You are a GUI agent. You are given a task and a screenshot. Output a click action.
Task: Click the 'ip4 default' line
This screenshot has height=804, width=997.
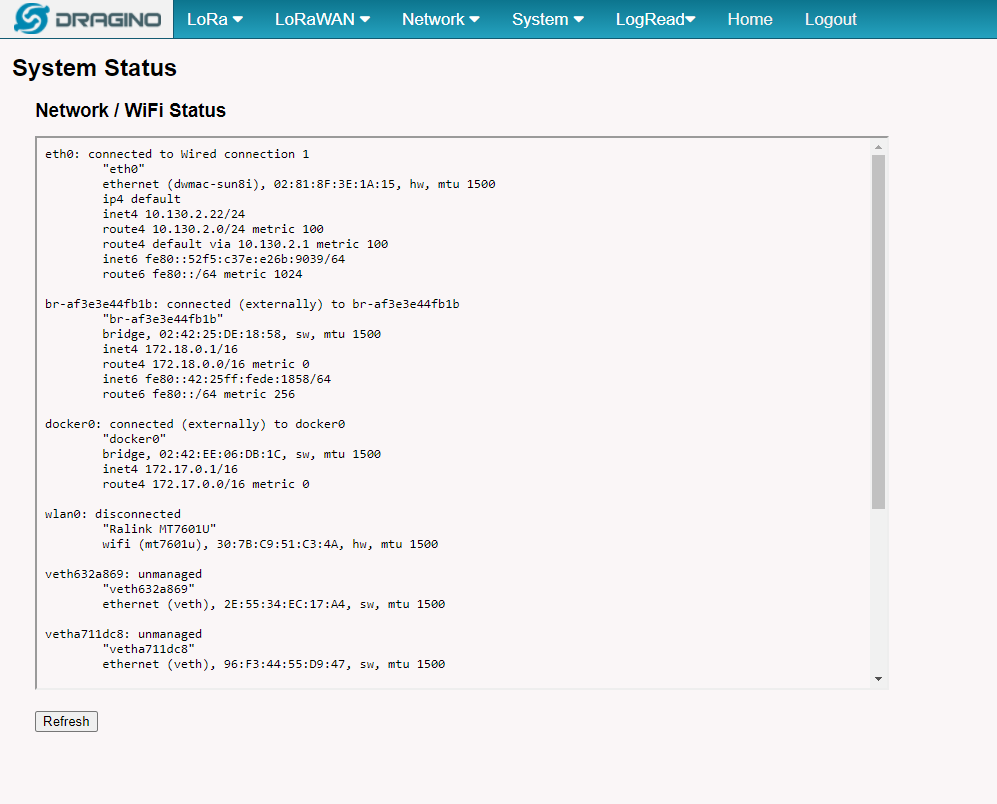(141, 198)
